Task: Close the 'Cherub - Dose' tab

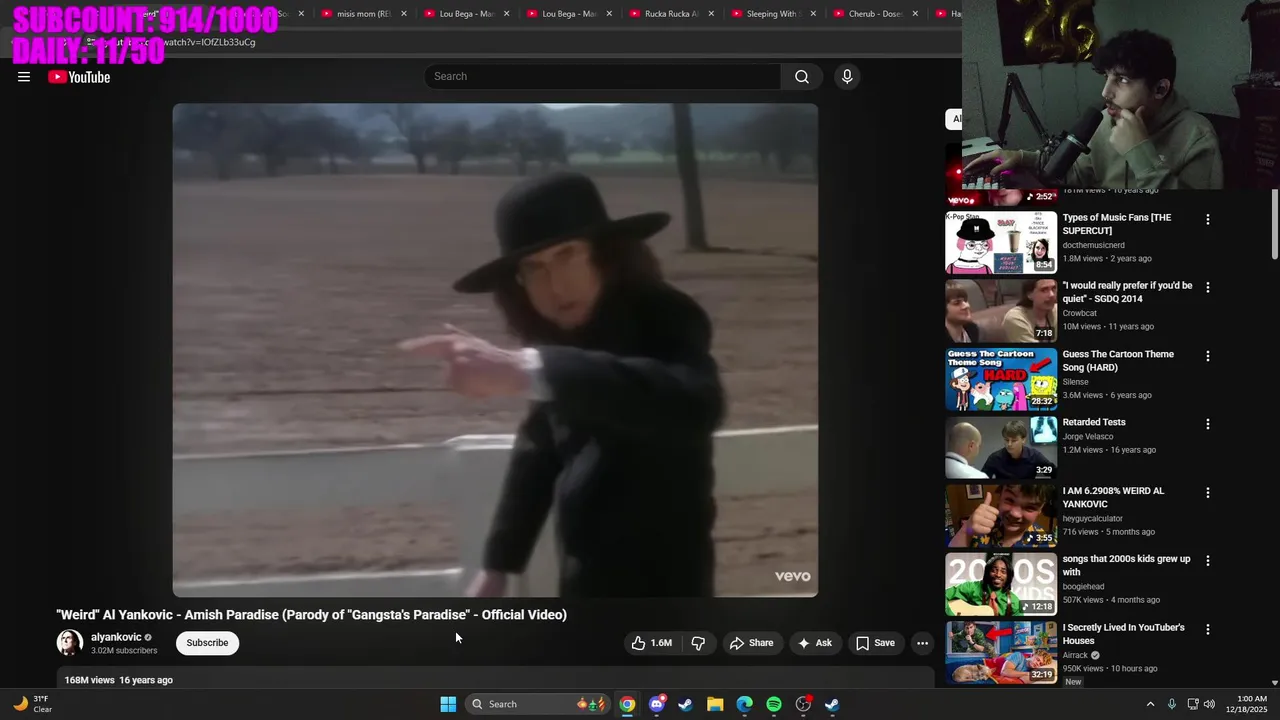Action: click(x=915, y=14)
